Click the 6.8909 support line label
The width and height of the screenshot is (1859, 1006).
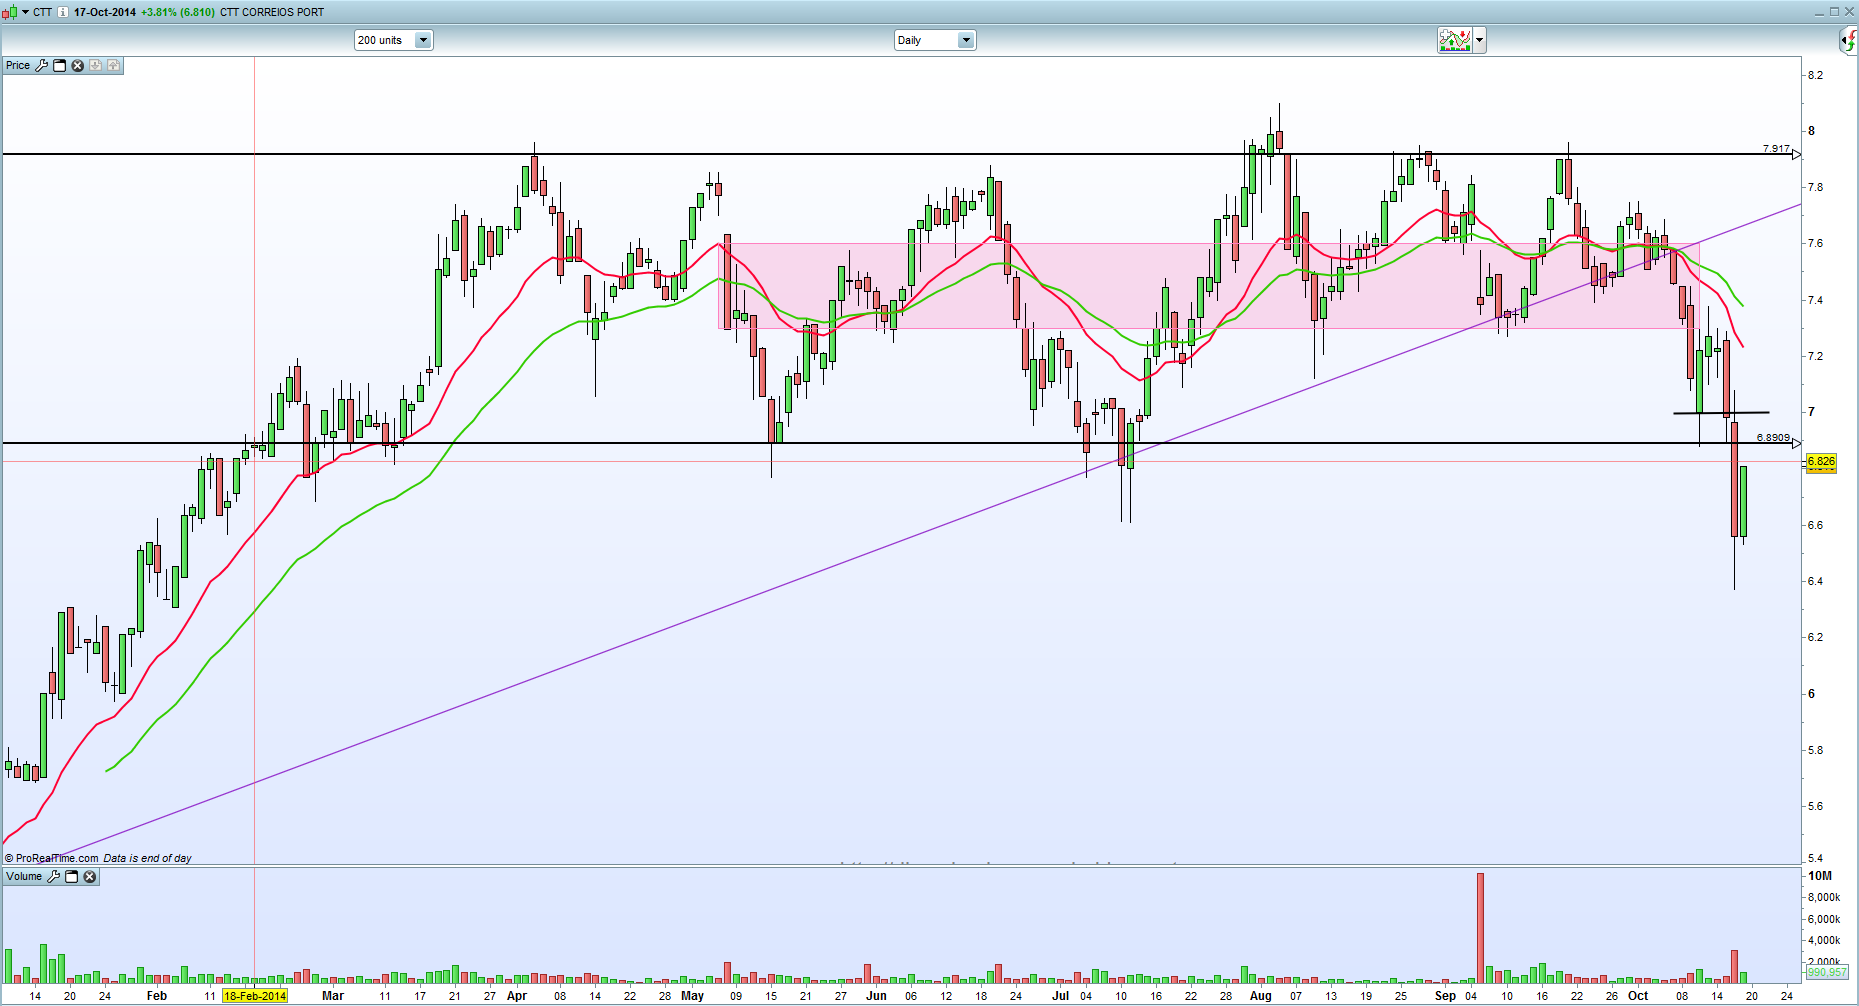(1773, 437)
